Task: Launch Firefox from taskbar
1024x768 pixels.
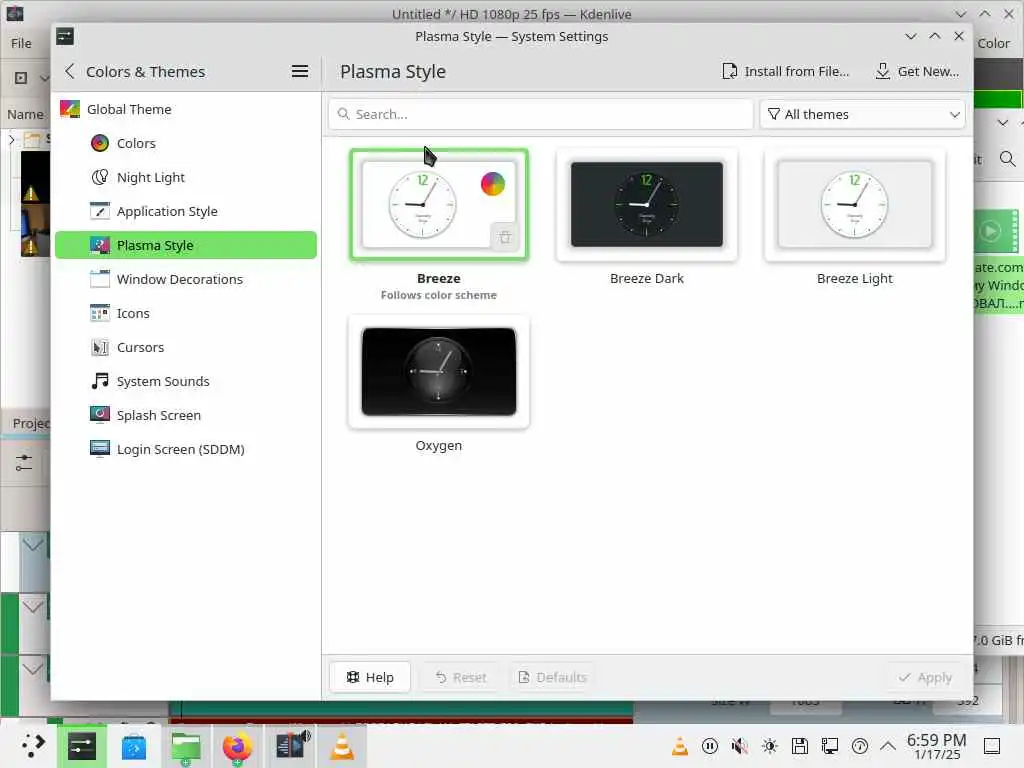Action: (x=237, y=746)
